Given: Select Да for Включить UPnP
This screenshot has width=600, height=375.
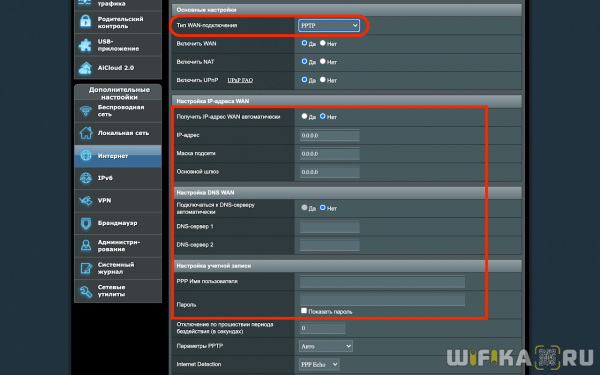Looking at the screenshot, I should (304, 80).
